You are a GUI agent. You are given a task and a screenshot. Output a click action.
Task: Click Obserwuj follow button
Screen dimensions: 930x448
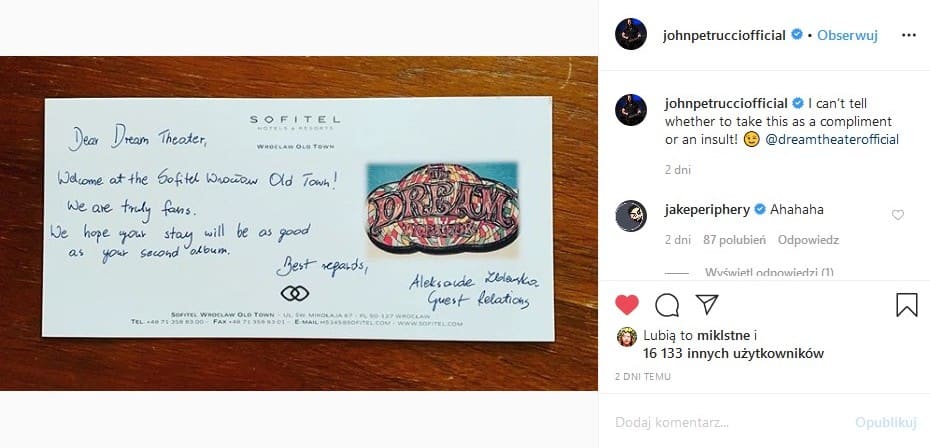pos(848,36)
